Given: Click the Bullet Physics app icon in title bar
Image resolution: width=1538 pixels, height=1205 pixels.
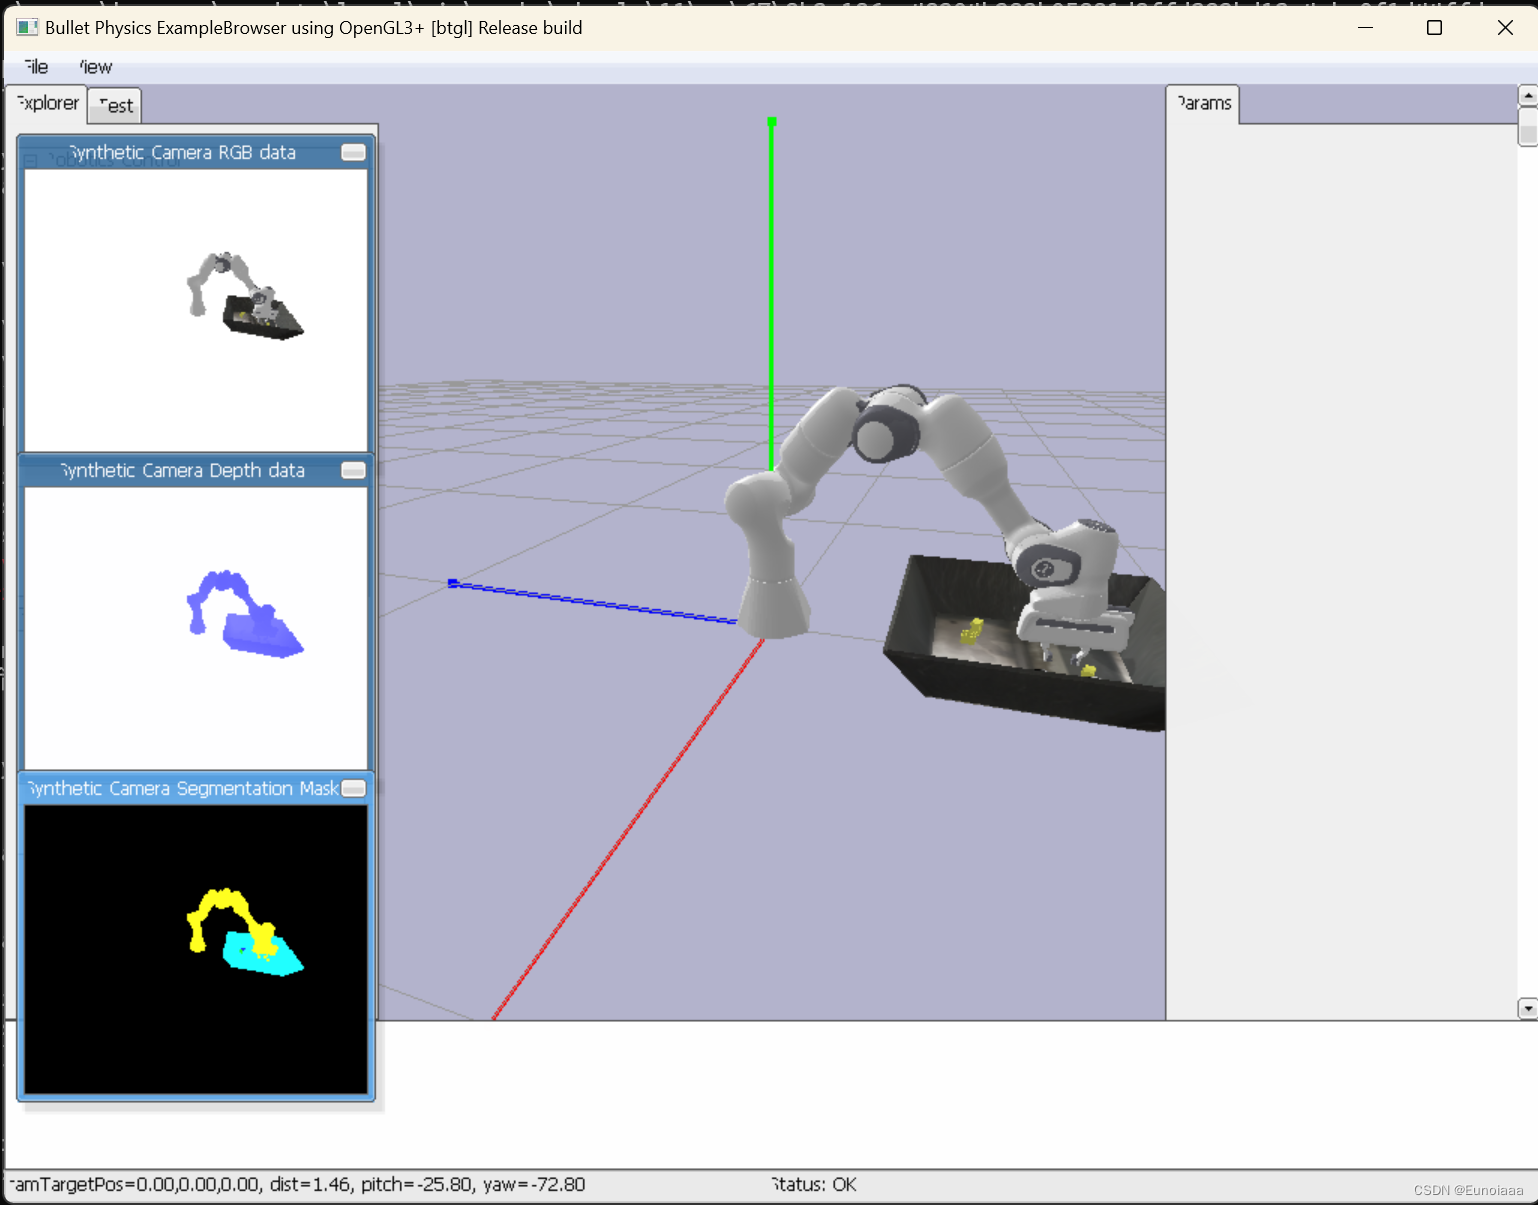Looking at the screenshot, I should click(27, 27).
